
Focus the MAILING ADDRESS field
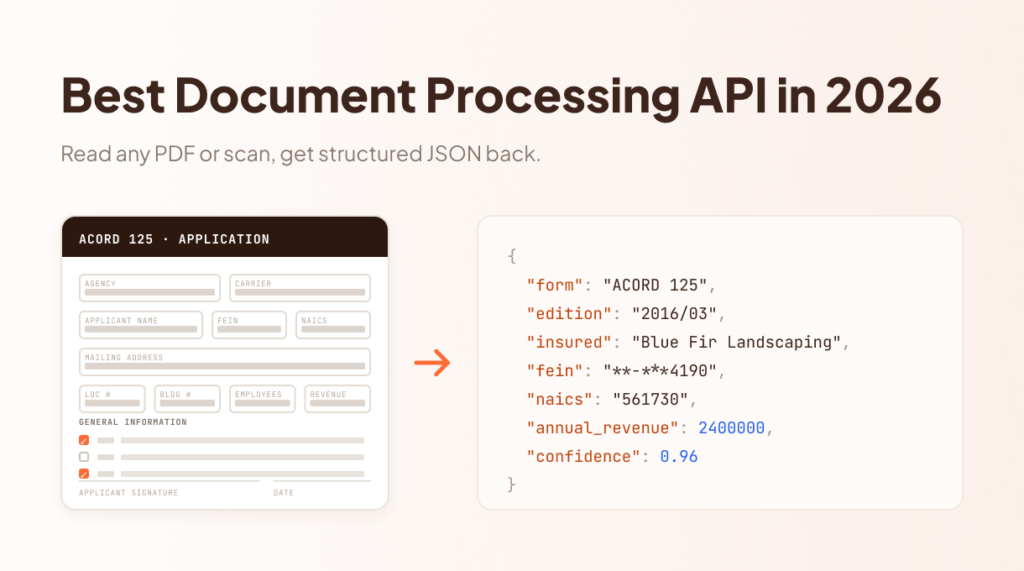coord(225,362)
